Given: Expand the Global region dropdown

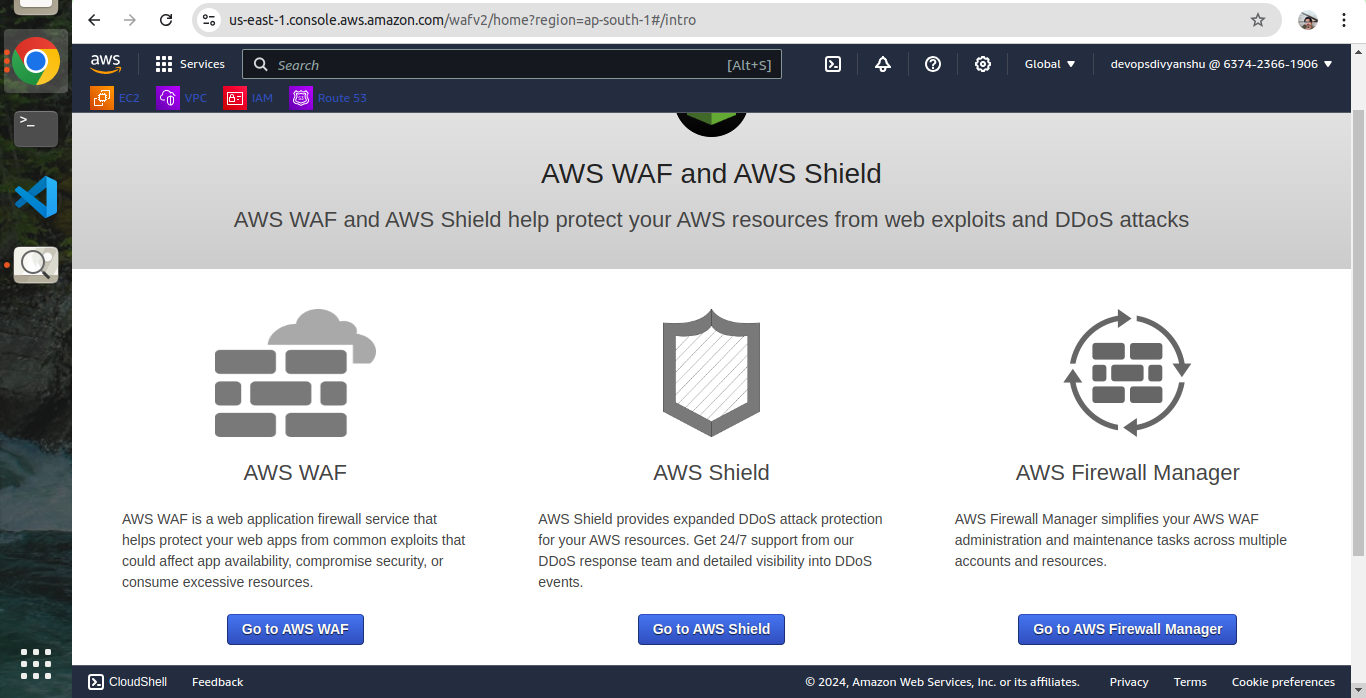Looking at the screenshot, I should (1050, 64).
